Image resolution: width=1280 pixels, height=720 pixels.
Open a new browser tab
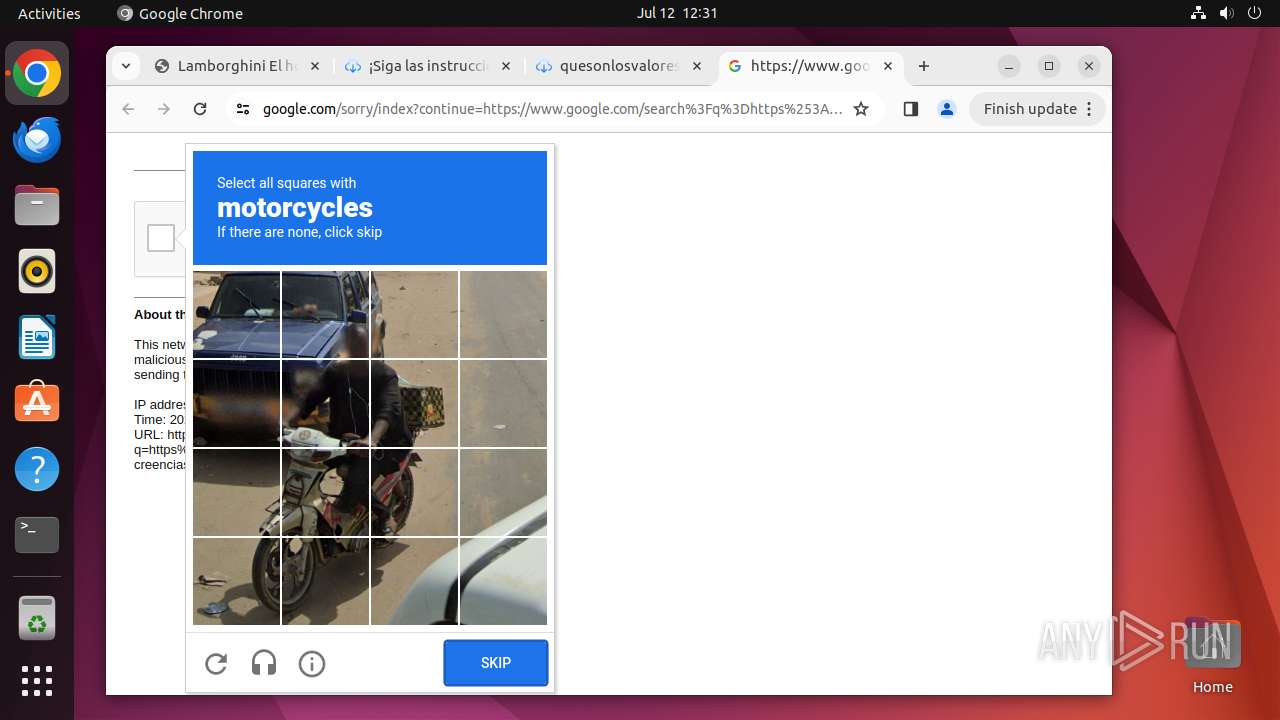tap(924, 66)
